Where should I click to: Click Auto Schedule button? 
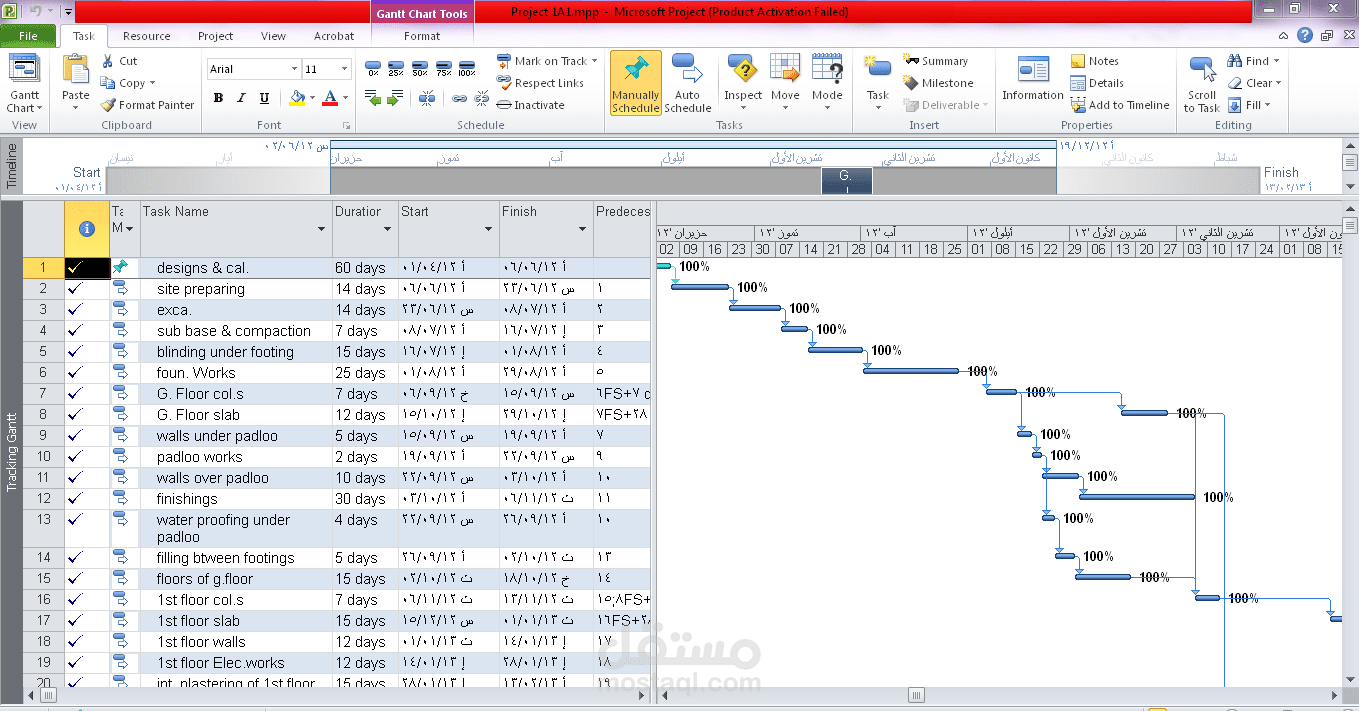tap(688, 83)
